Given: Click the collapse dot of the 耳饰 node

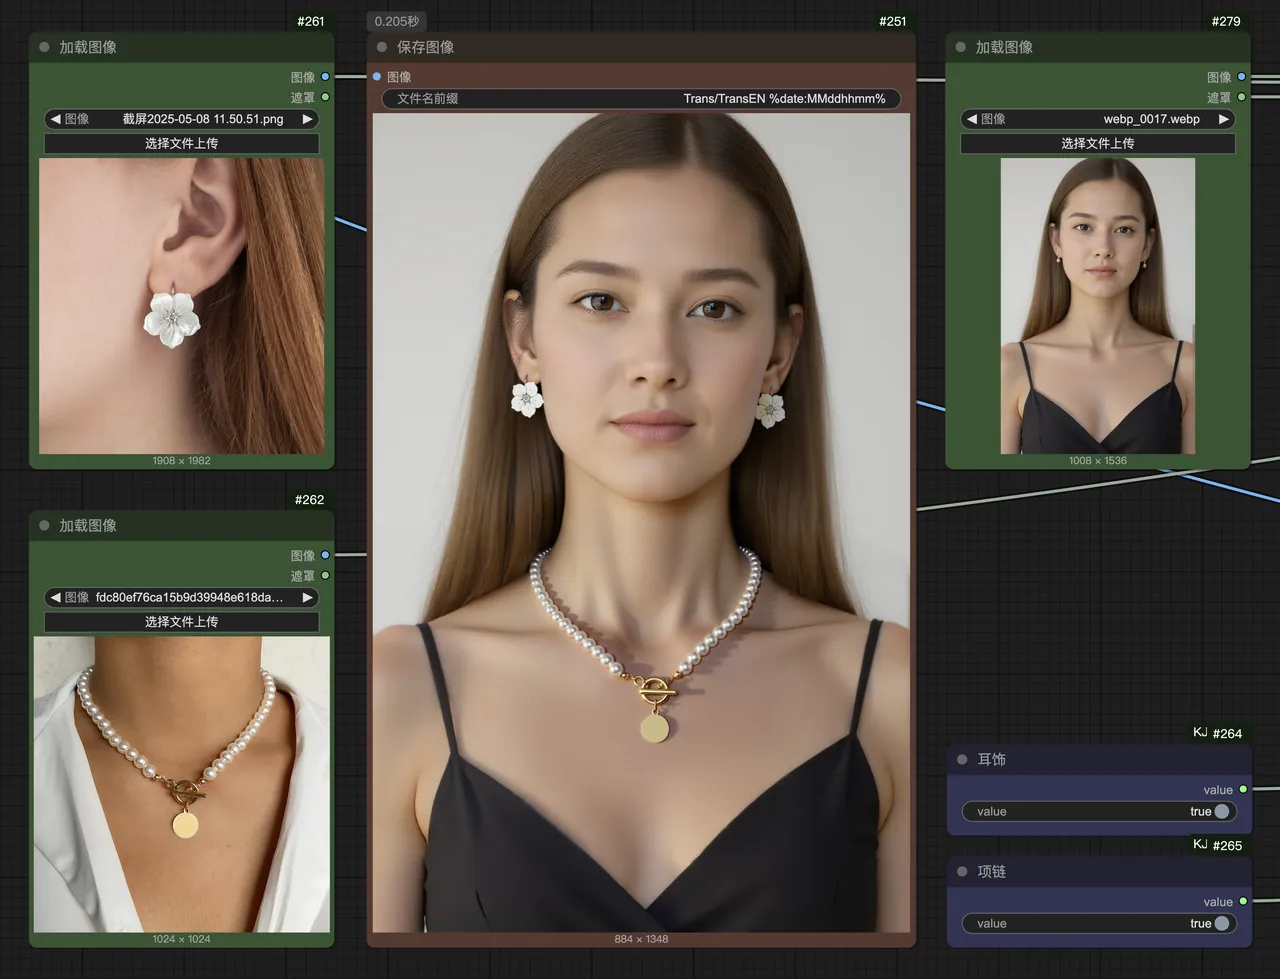Looking at the screenshot, I should tap(962, 760).
